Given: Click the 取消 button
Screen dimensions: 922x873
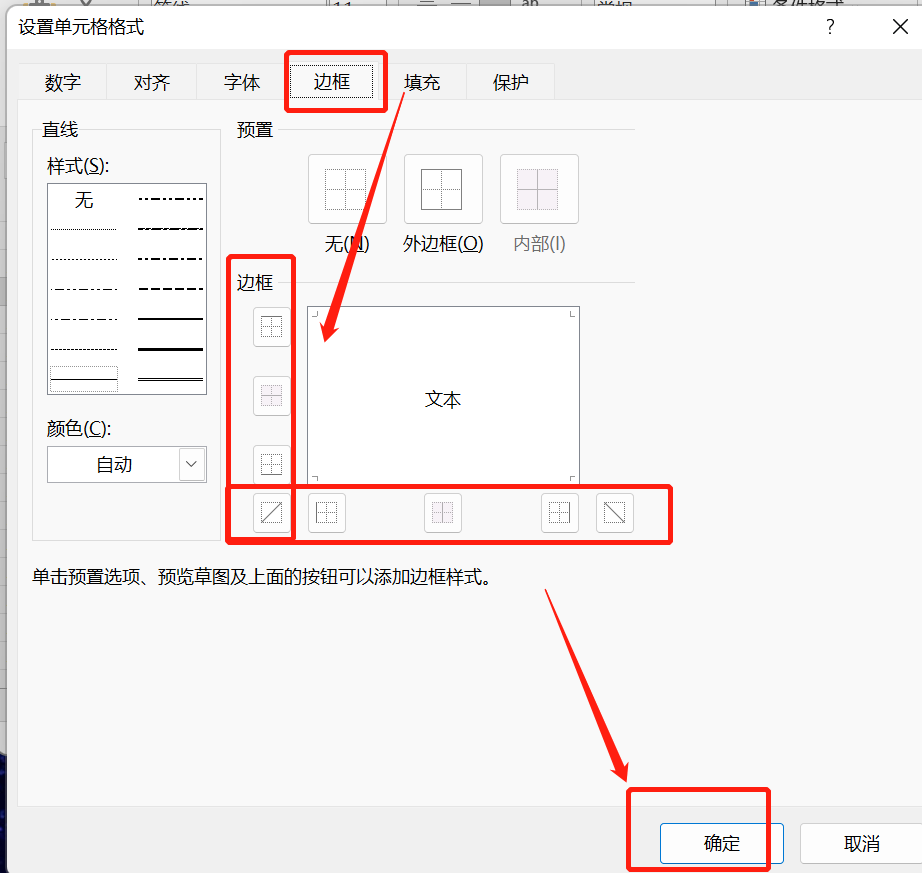Looking at the screenshot, I should (x=861, y=843).
